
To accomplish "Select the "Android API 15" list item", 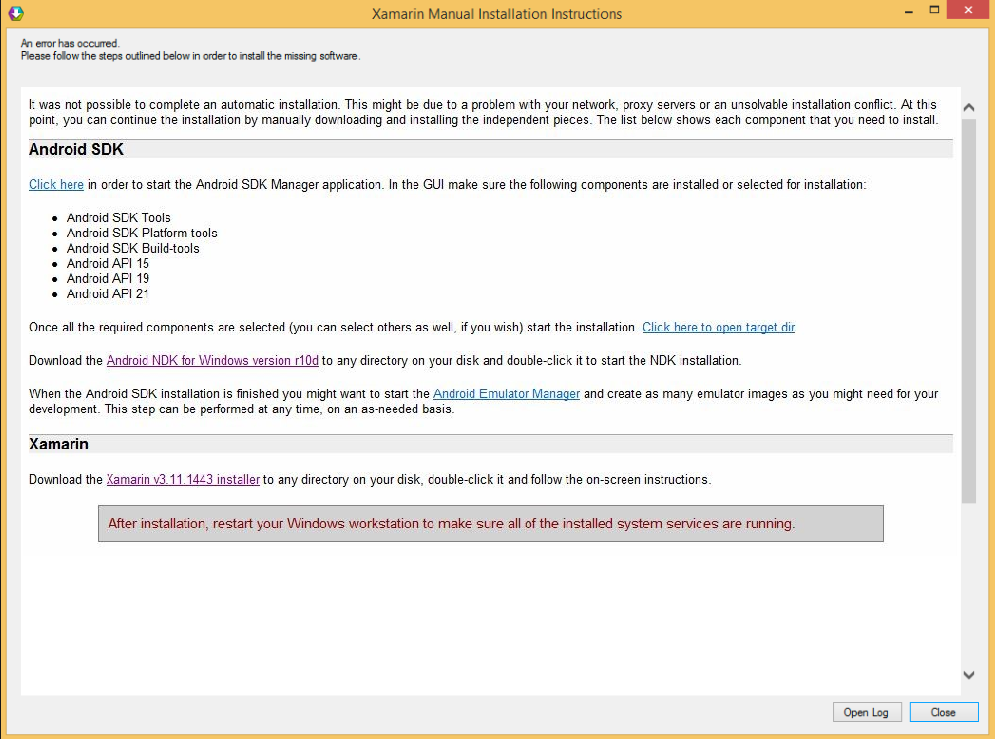I will pos(108,263).
